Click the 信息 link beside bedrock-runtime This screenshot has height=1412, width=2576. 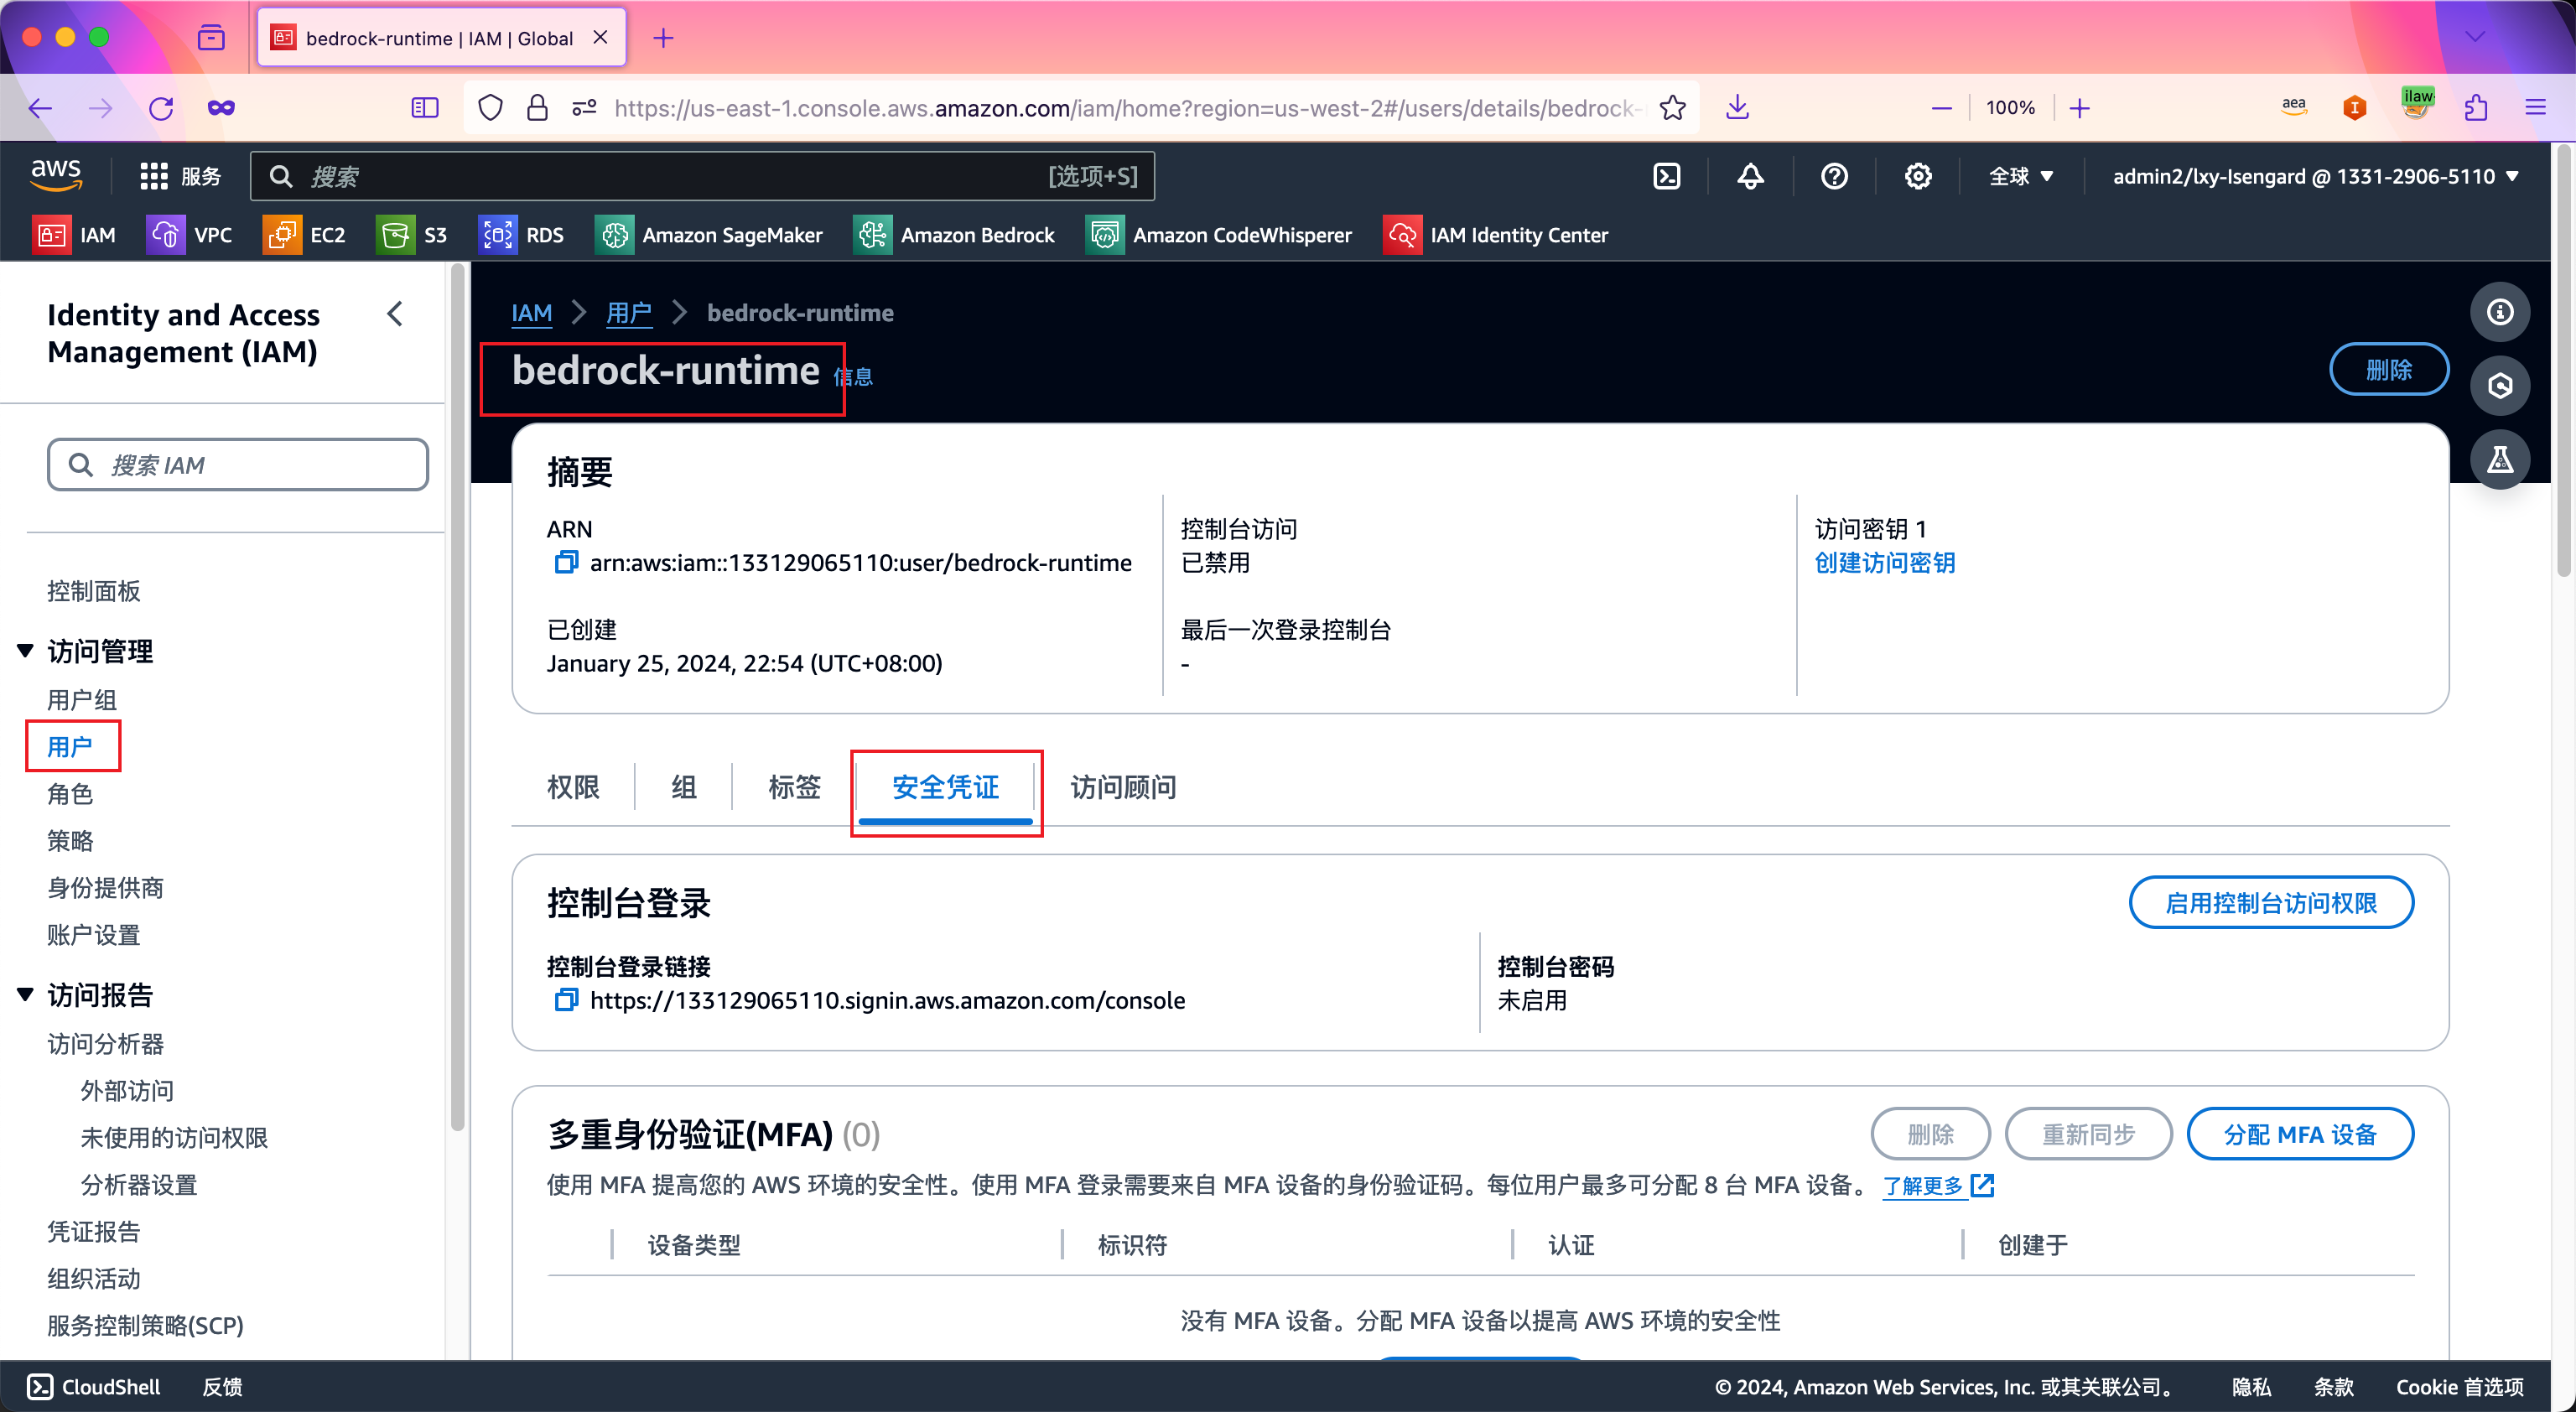(853, 376)
